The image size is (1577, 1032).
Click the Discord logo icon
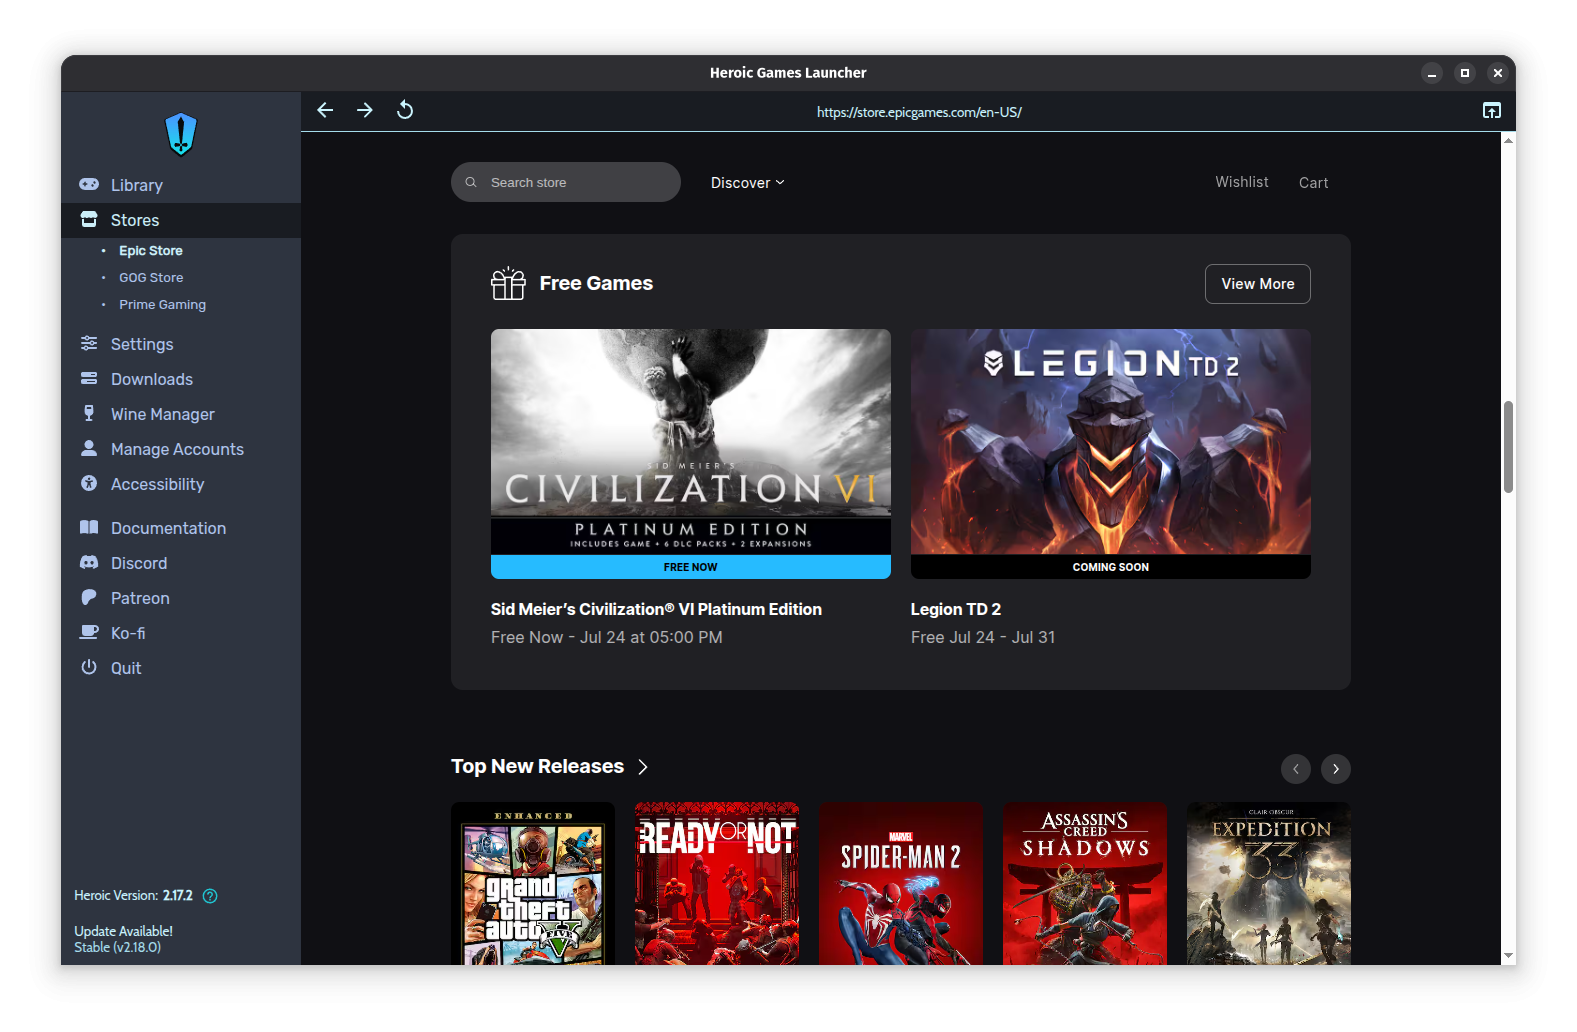coord(89,562)
